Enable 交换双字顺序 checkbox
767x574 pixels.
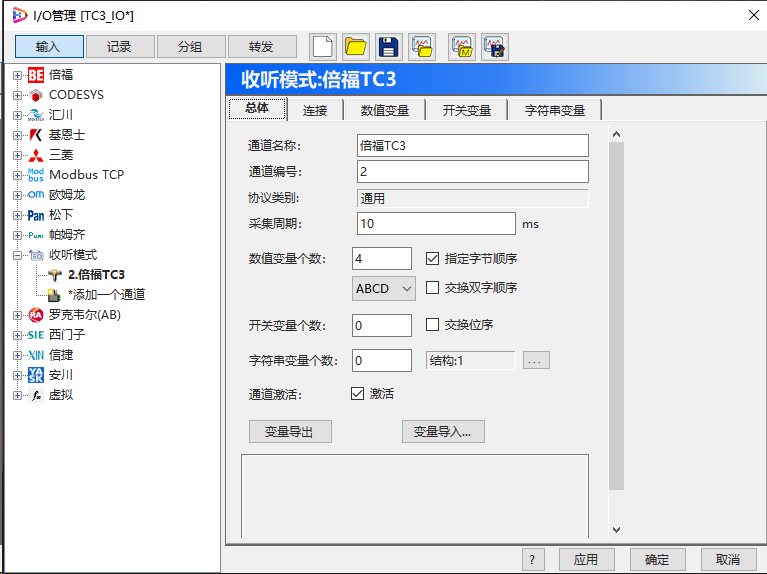click(x=432, y=287)
